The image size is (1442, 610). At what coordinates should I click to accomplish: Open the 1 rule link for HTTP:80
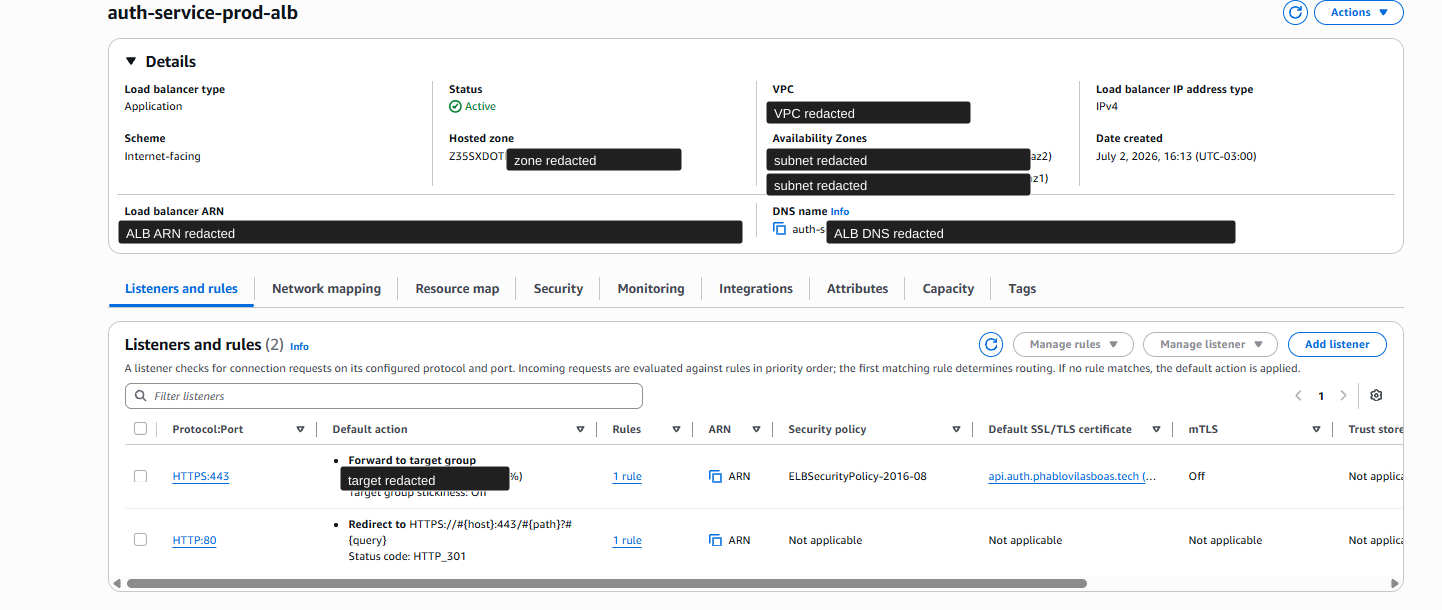point(627,540)
